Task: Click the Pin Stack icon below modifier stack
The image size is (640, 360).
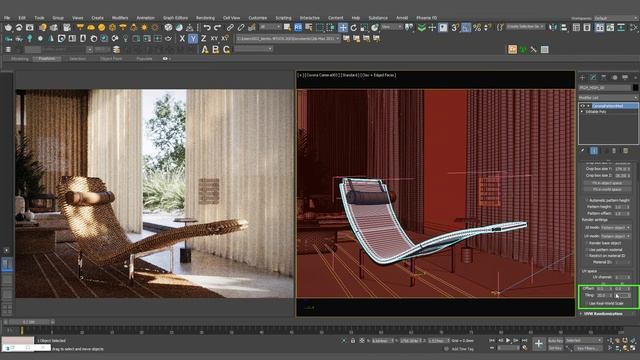Action: pyautogui.click(x=583, y=151)
